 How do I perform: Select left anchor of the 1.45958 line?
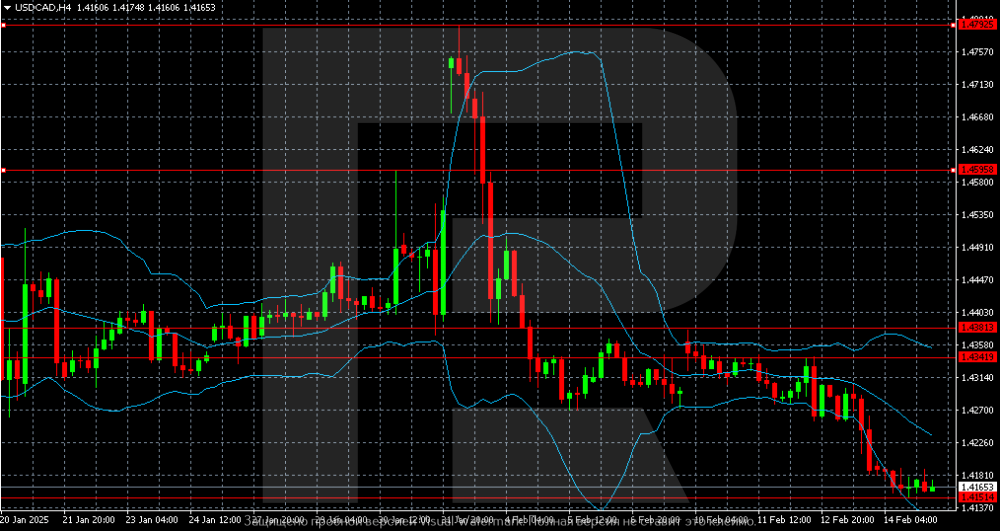point(3,170)
